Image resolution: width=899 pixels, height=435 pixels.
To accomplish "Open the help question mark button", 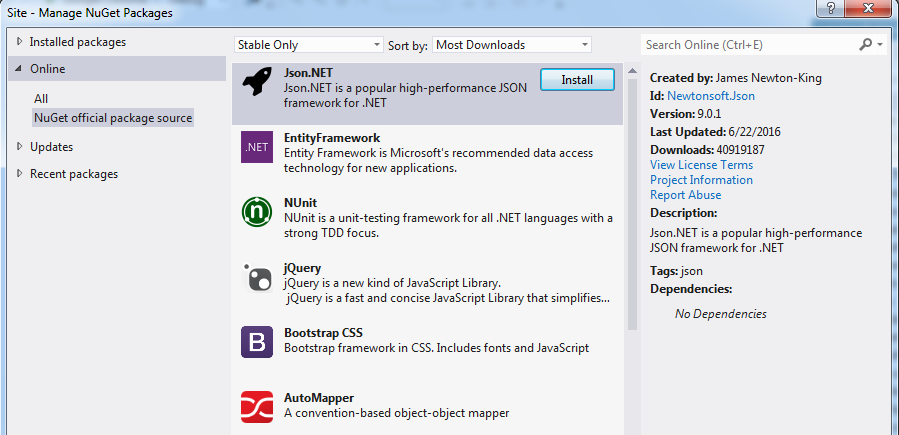I will coord(831,8).
